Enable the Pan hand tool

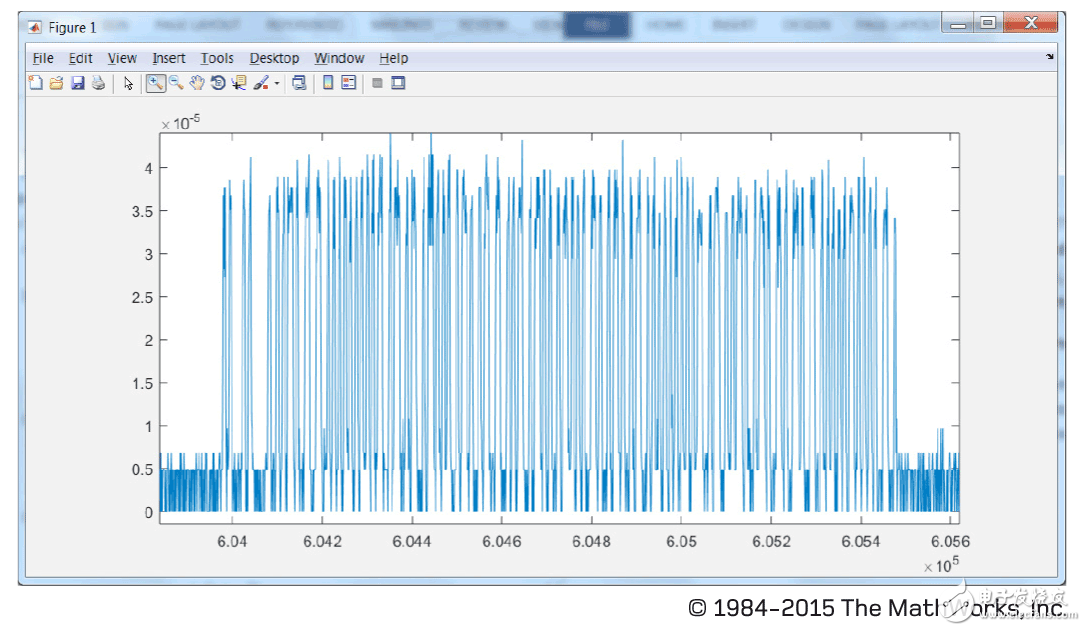click(x=197, y=84)
